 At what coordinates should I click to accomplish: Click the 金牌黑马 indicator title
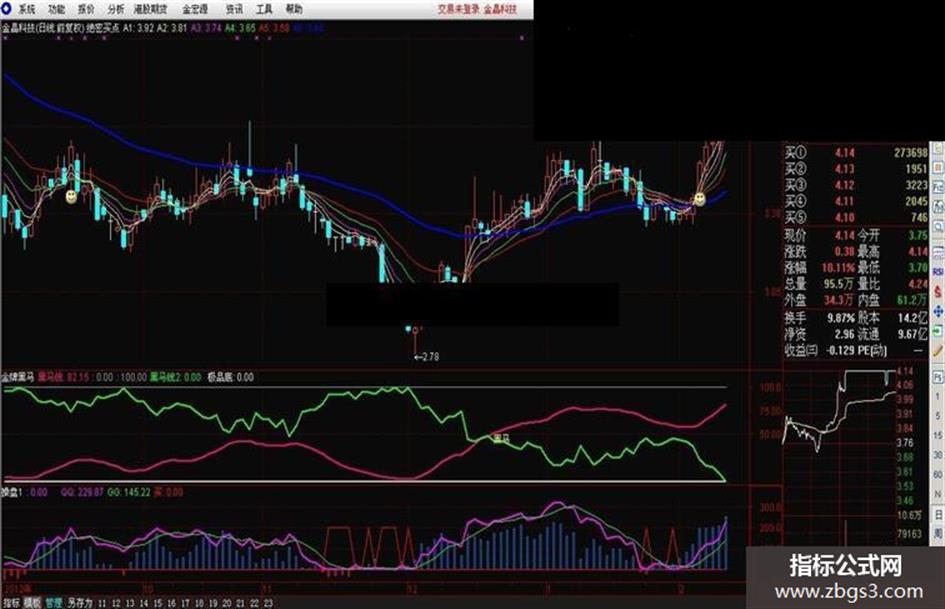coord(17,377)
